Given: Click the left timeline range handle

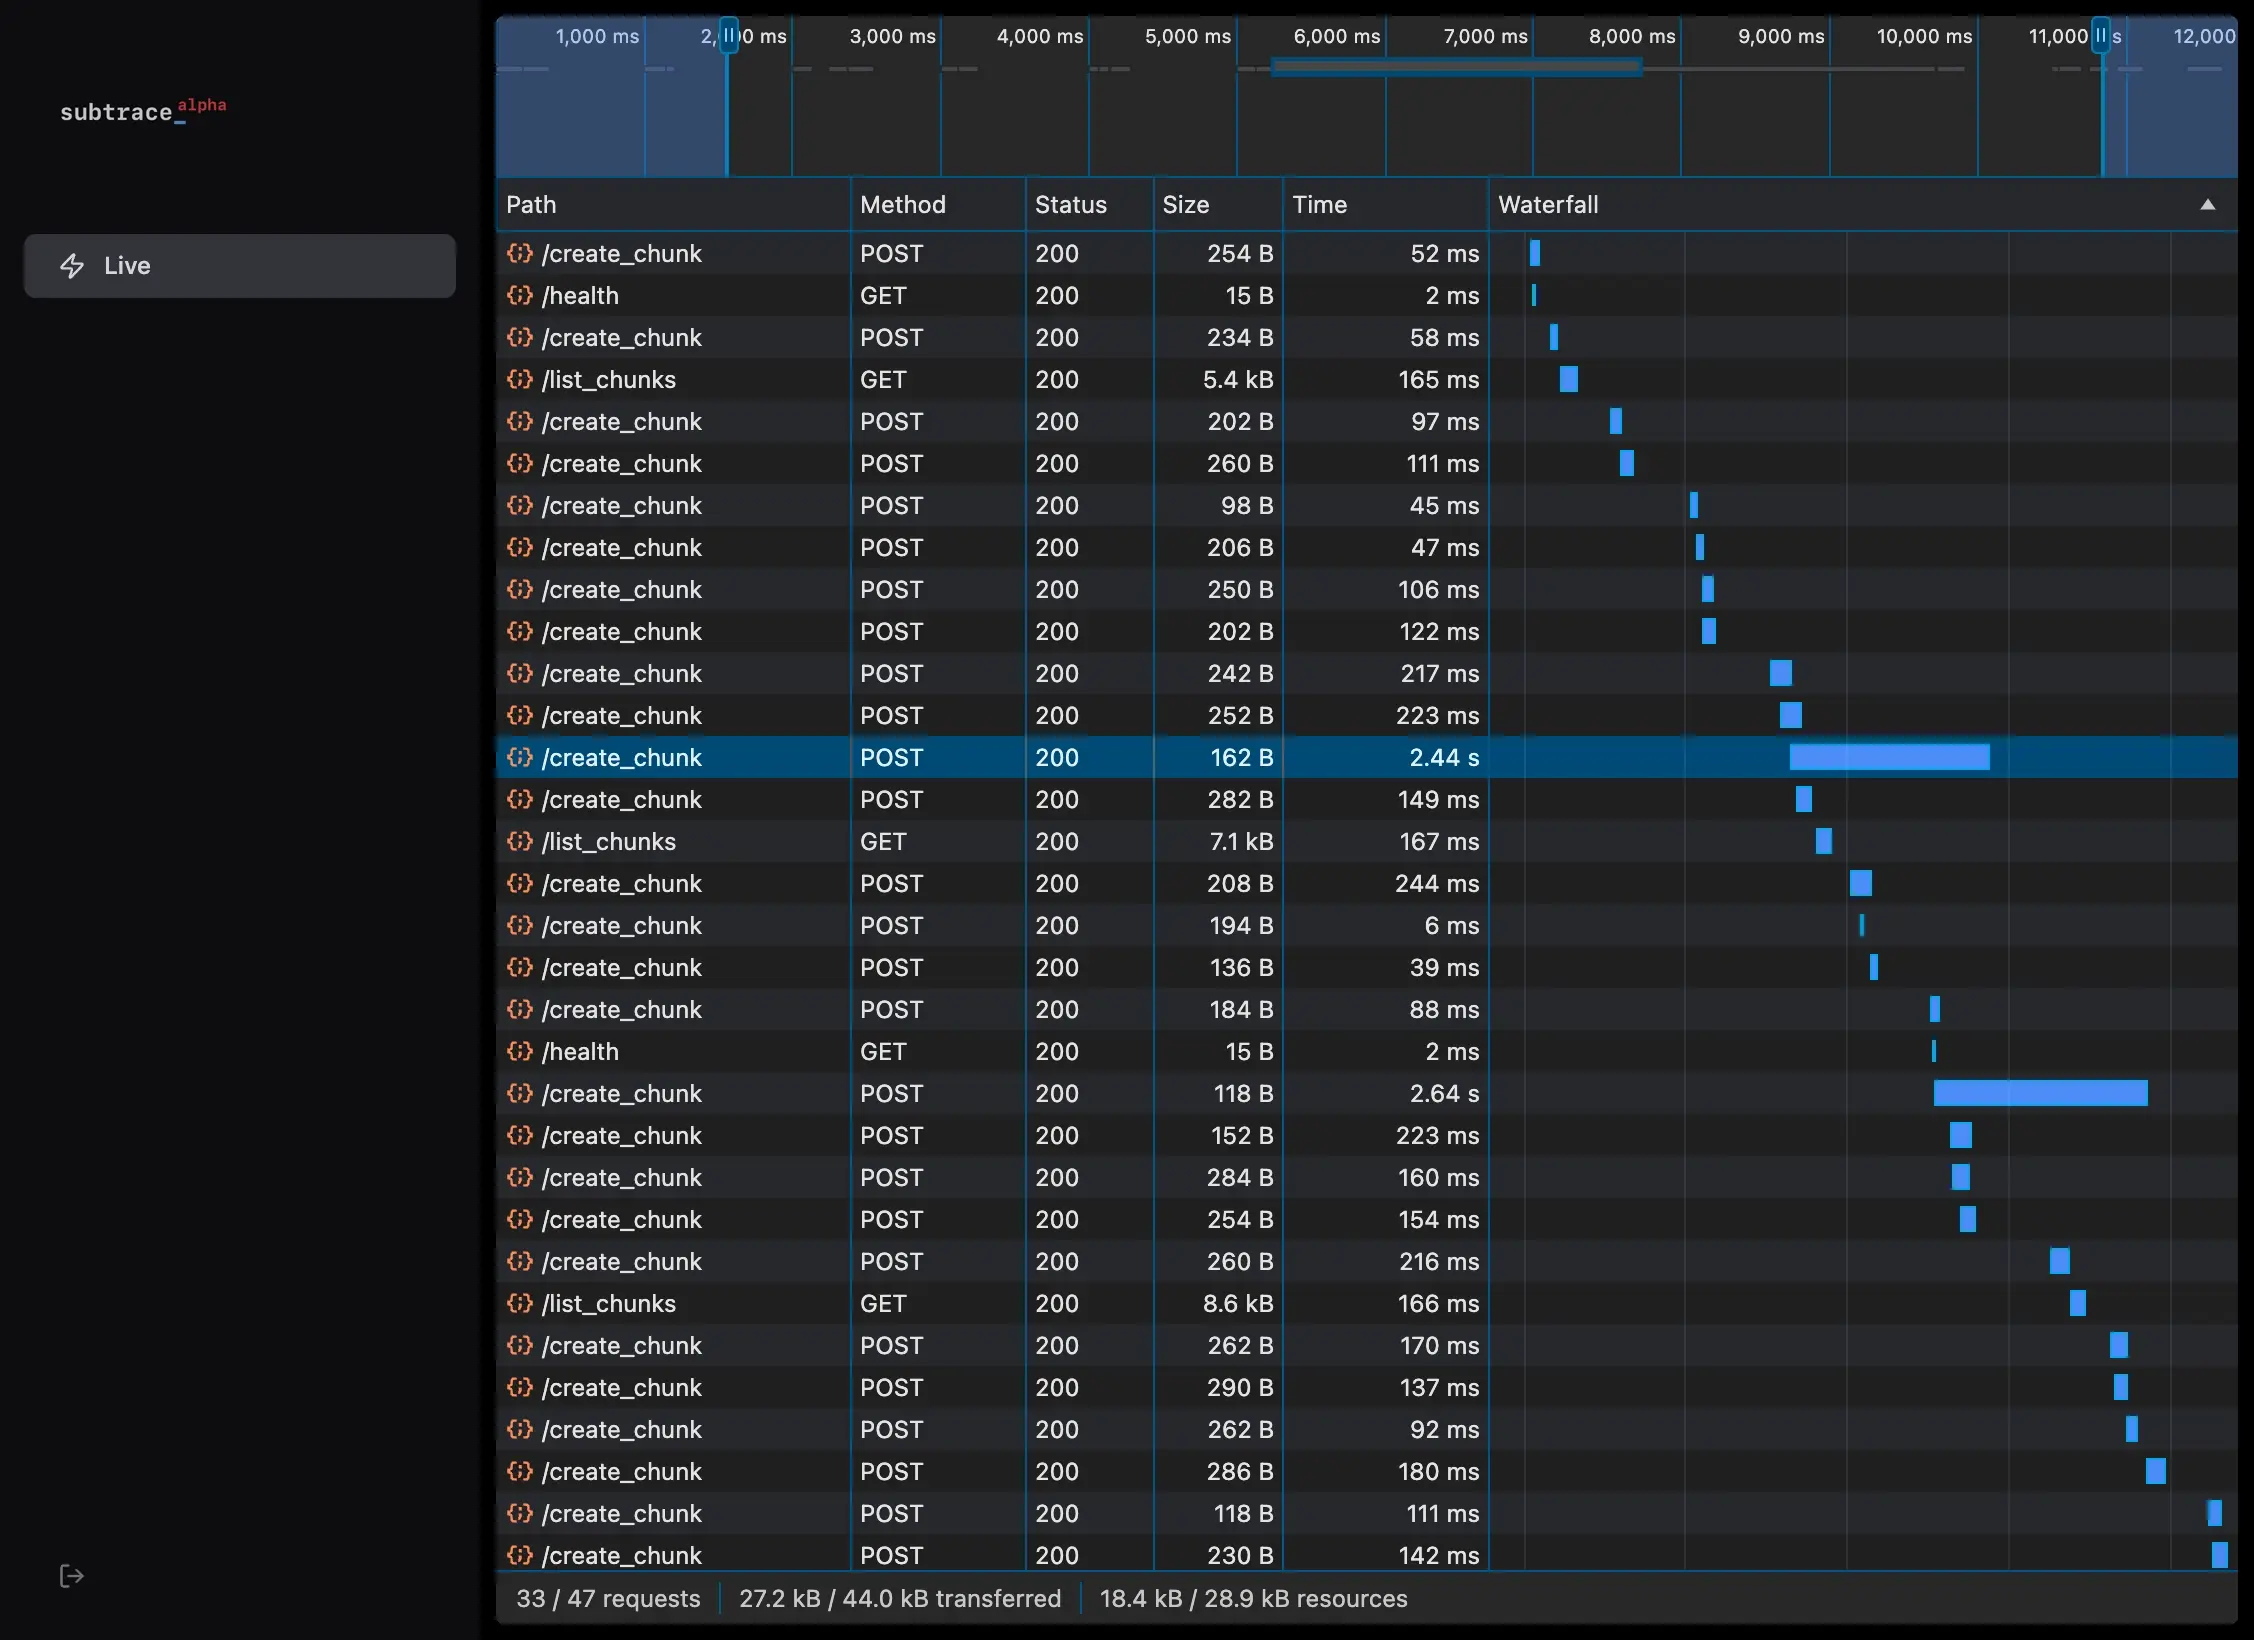Looking at the screenshot, I should pyautogui.click(x=729, y=36).
